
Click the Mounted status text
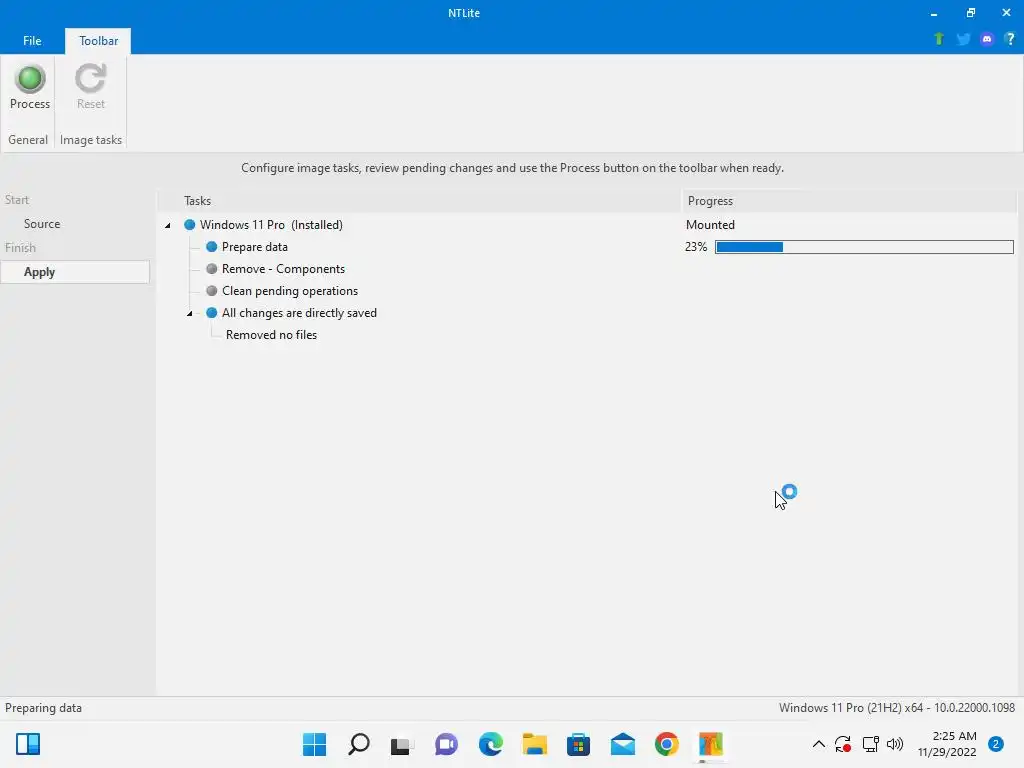coord(710,225)
